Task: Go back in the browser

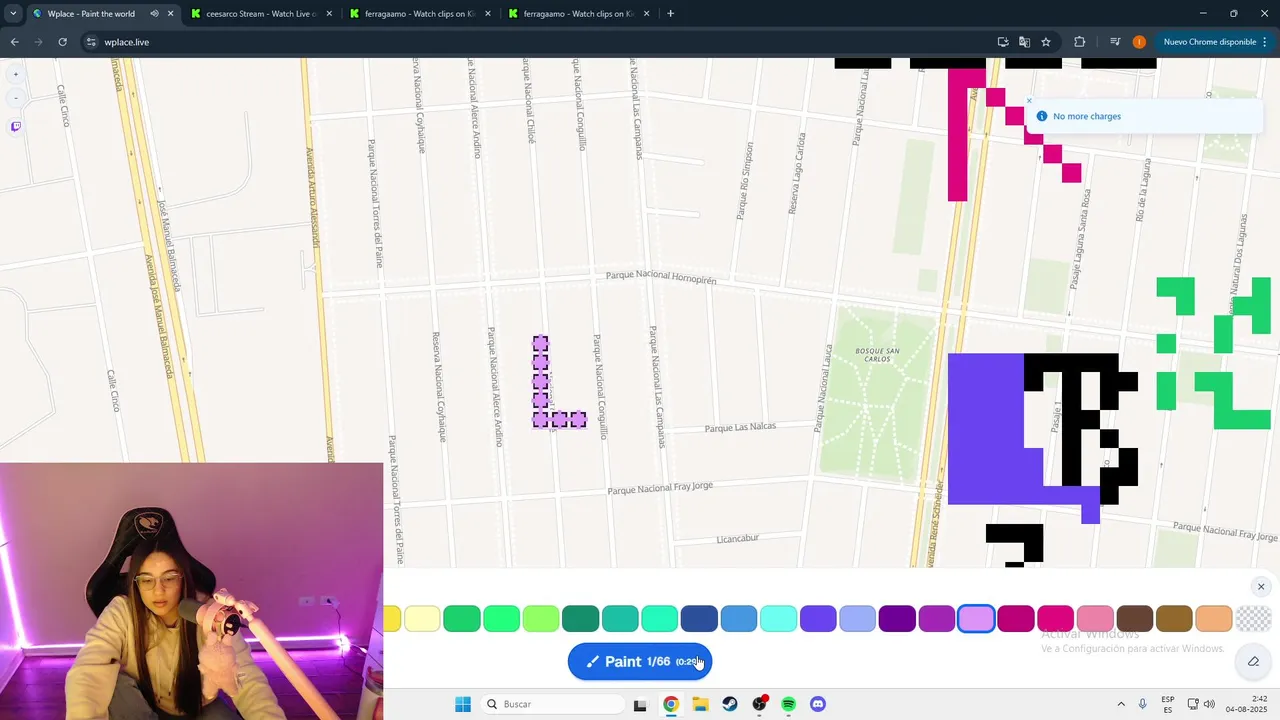Action: pos(15,42)
